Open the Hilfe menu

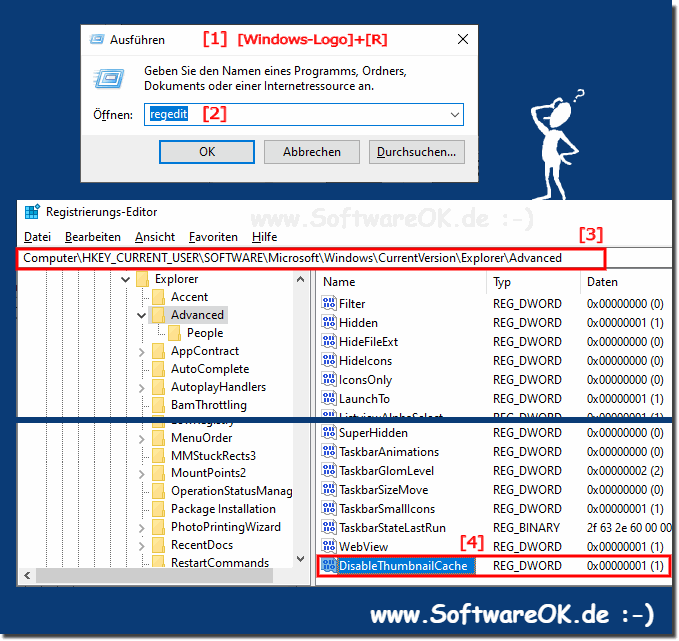point(264,237)
